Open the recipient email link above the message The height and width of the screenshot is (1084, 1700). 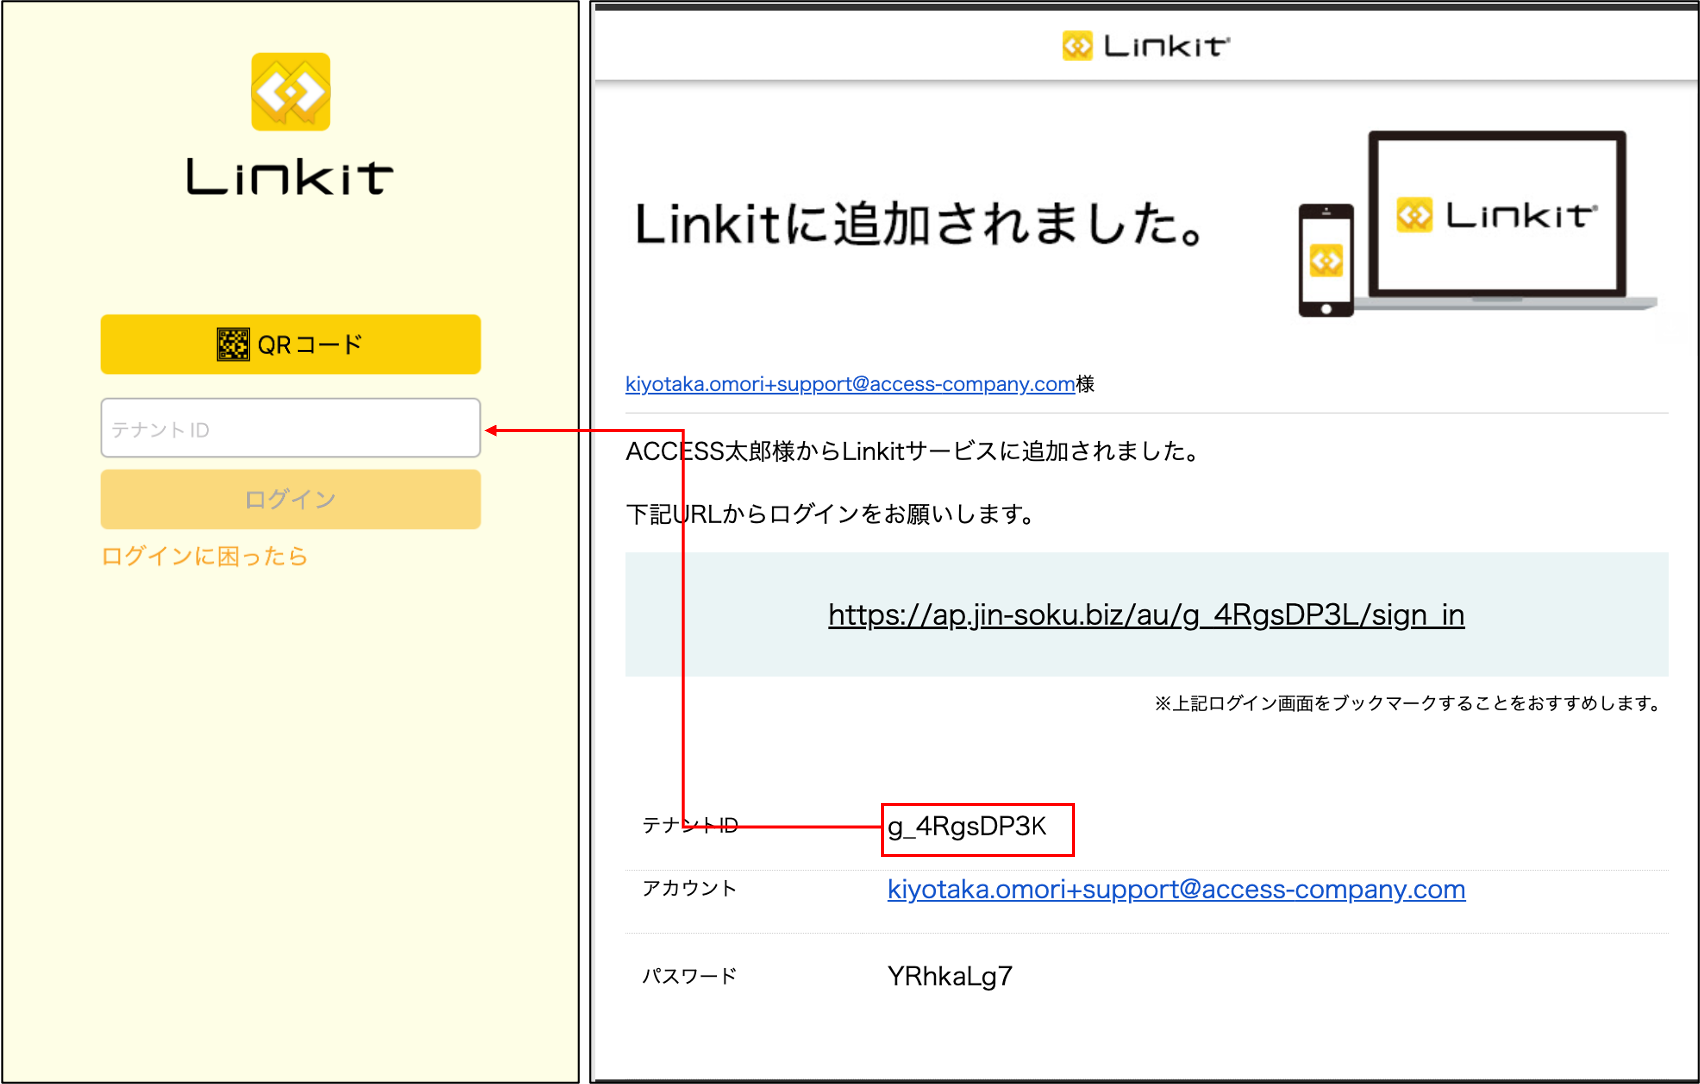[850, 384]
